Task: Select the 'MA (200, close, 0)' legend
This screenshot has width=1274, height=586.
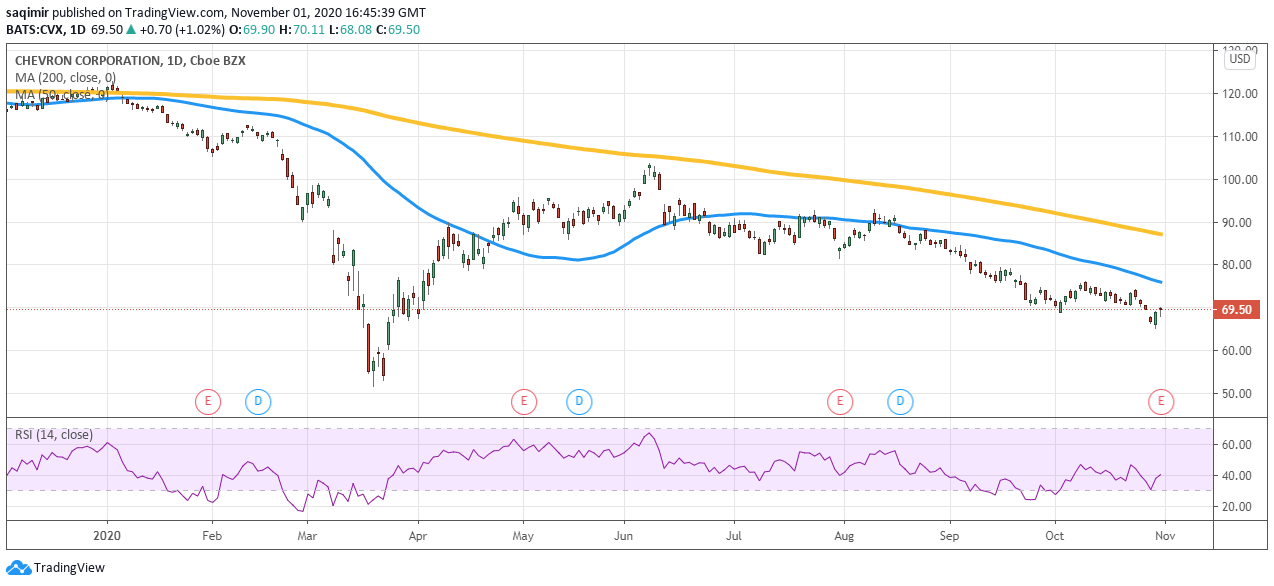Action: [65, 78]
